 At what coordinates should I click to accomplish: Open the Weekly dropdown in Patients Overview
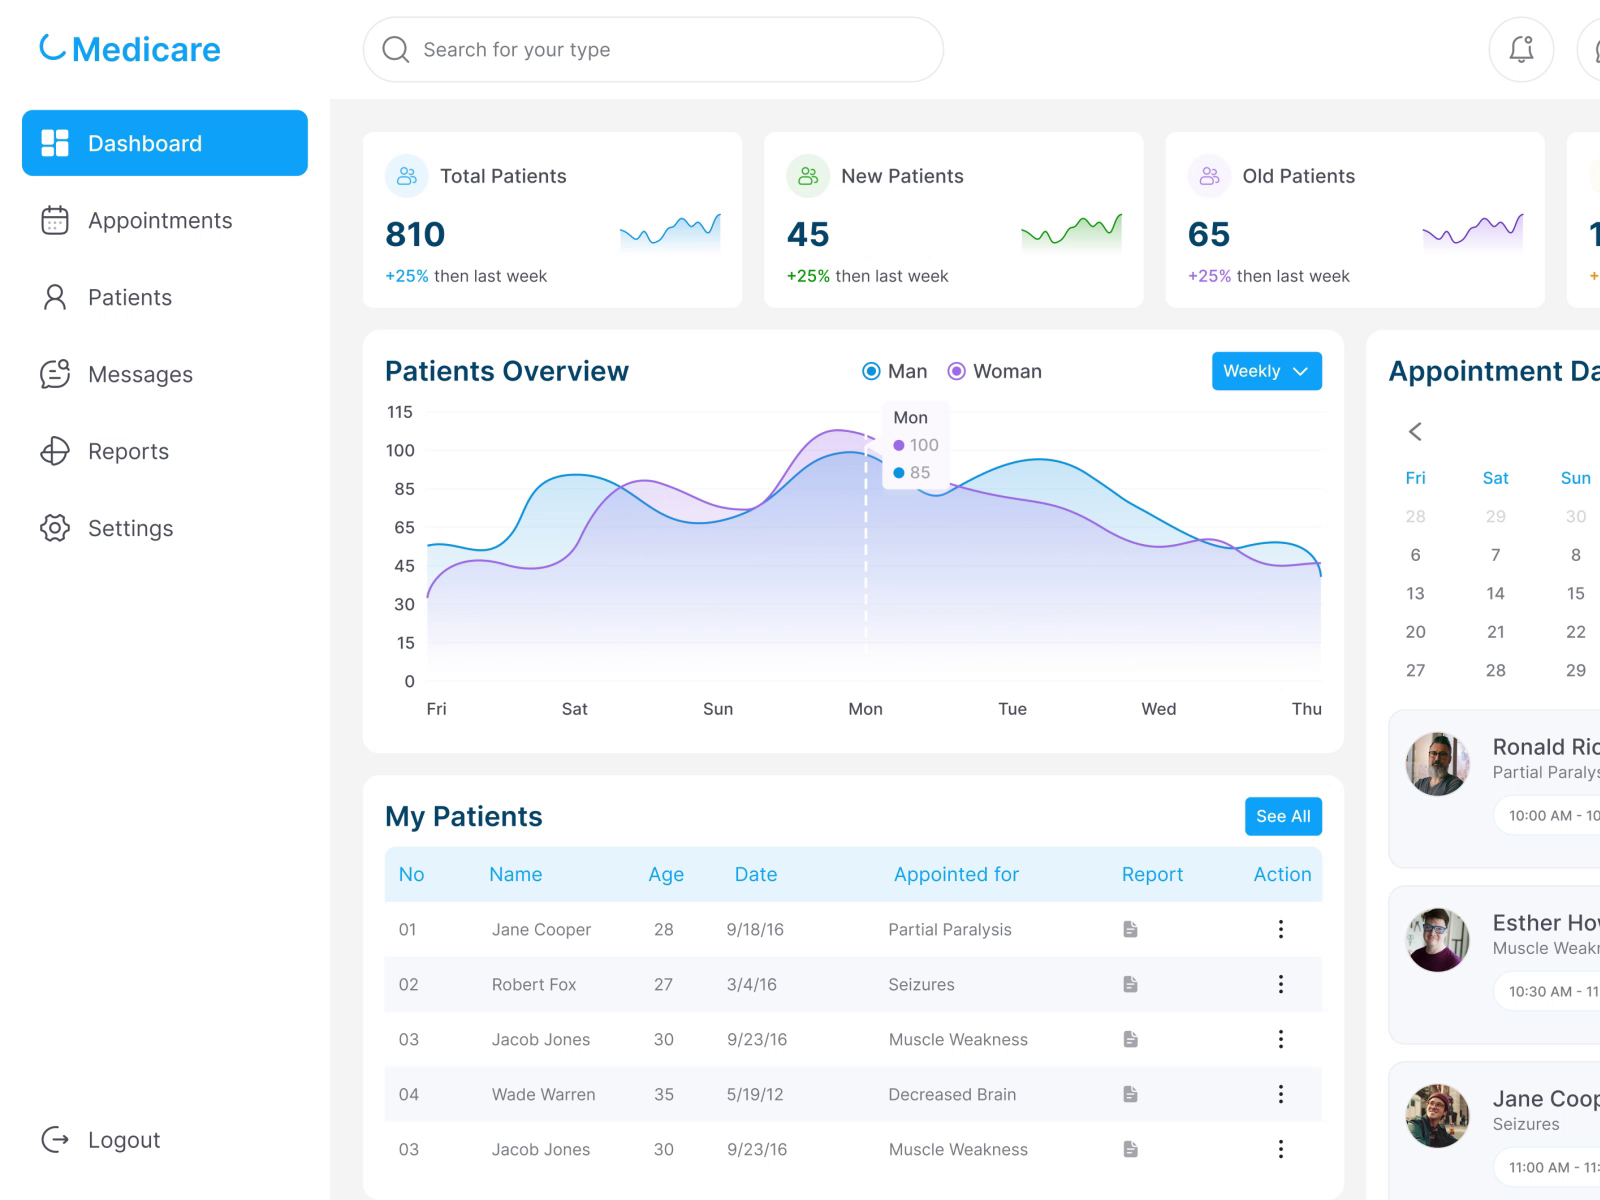[1266, 371]
